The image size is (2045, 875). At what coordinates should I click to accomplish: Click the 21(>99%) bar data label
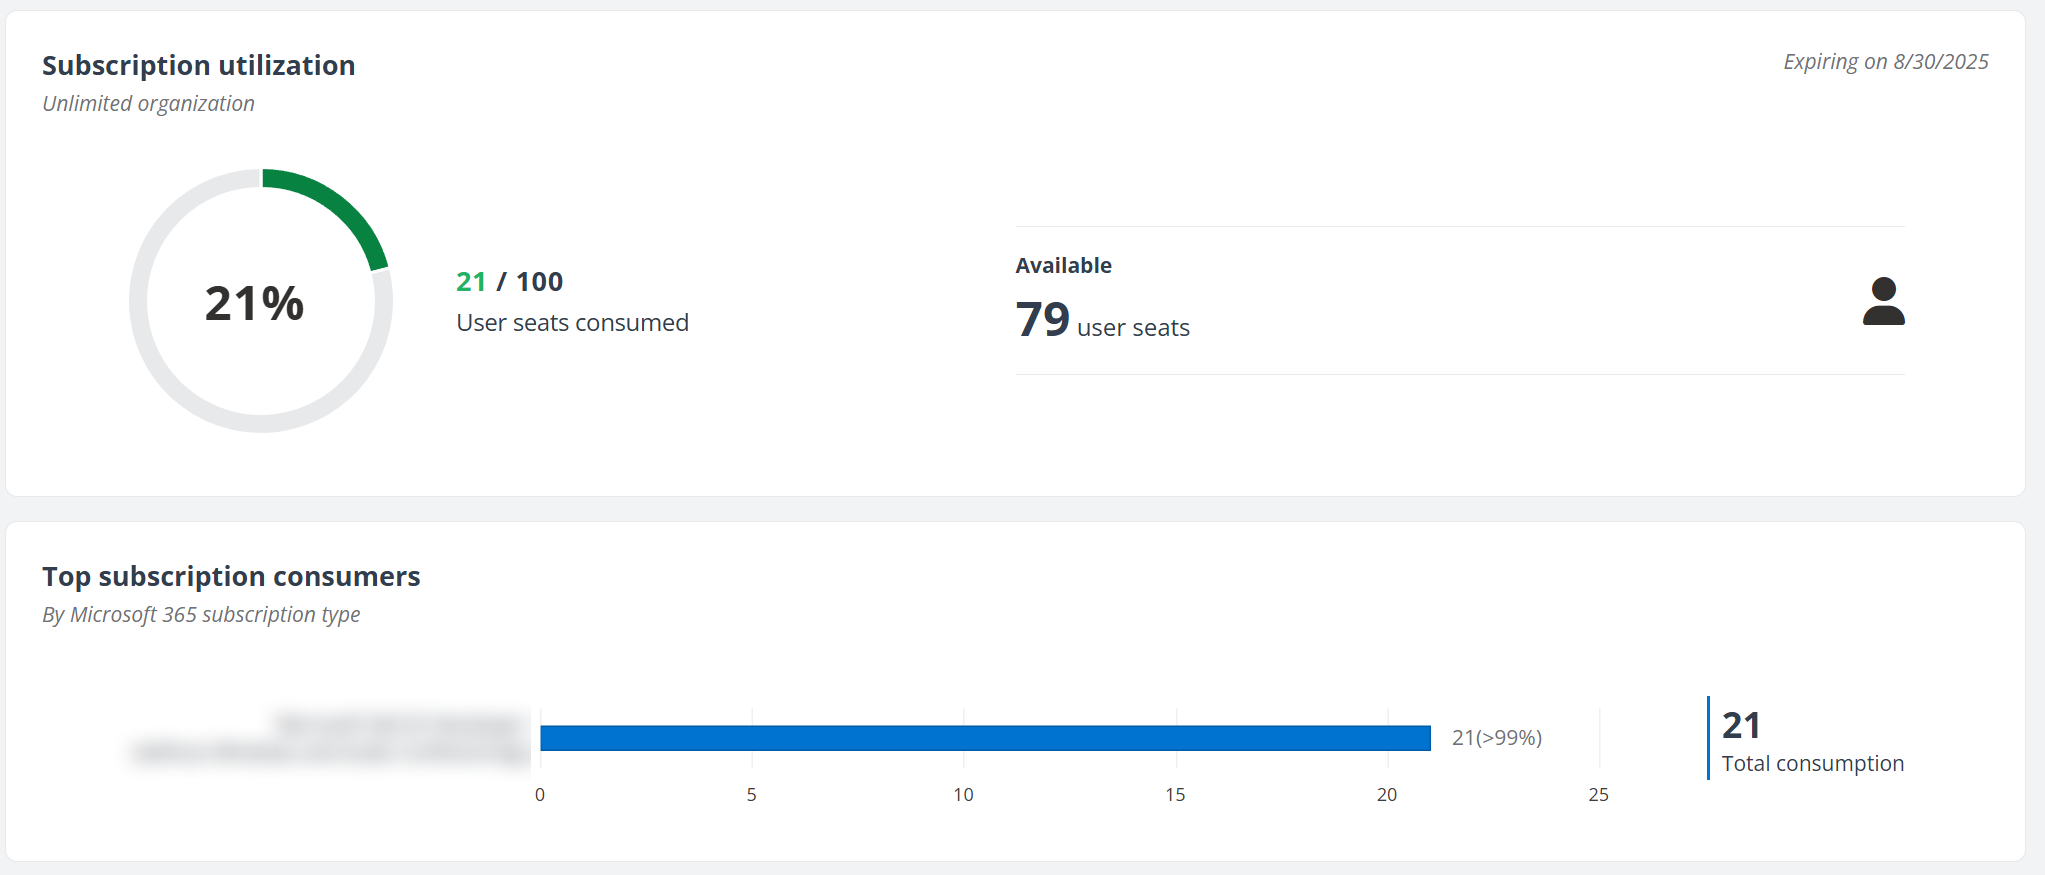click(1496, 738)
